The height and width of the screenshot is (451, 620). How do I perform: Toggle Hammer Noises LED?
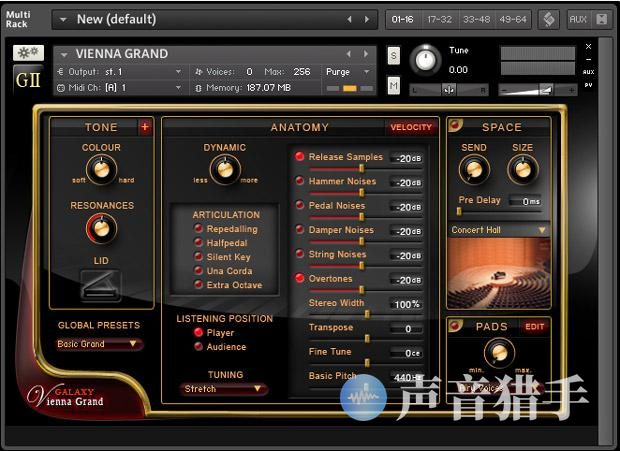click(300, 181)
